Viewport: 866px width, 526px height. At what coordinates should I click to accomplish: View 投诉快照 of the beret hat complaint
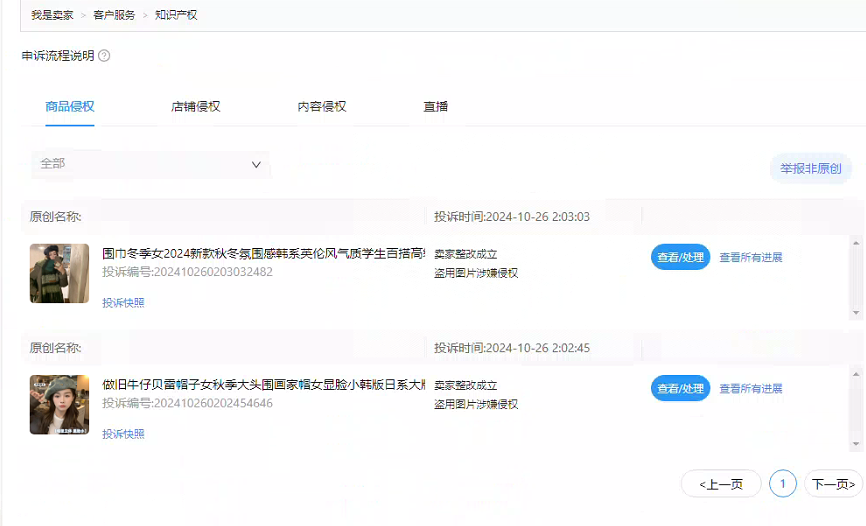123,434
